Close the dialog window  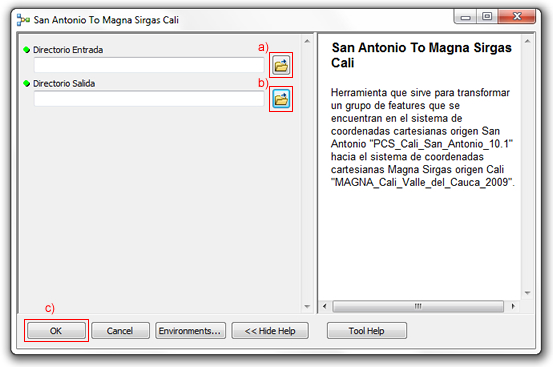click(x=517, y=17)
